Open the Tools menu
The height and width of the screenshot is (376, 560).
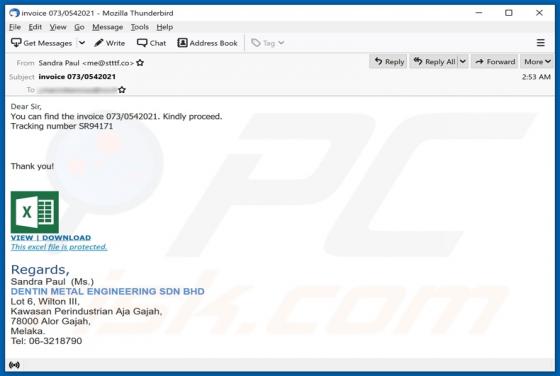coord(139,27)
